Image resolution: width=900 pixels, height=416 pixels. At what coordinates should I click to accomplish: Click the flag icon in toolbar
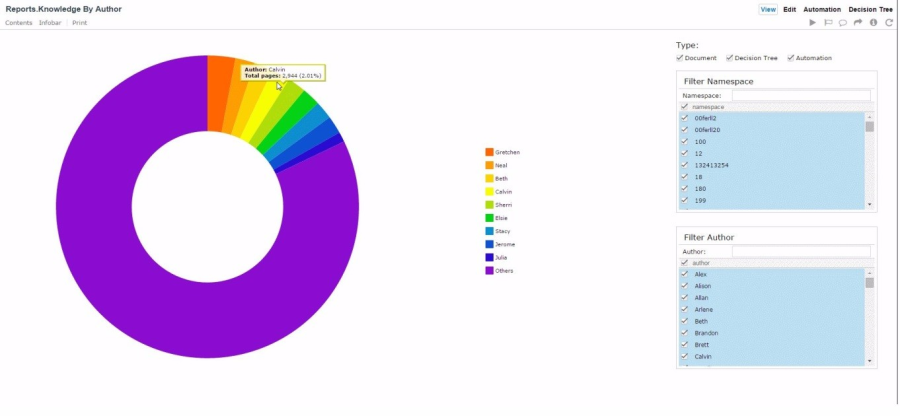(828, 22)
